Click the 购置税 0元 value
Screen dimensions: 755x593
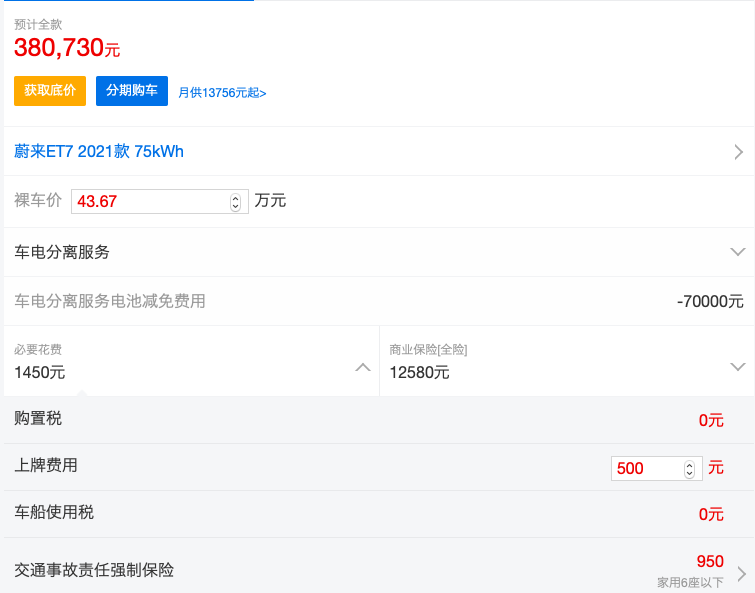point(711,420)
